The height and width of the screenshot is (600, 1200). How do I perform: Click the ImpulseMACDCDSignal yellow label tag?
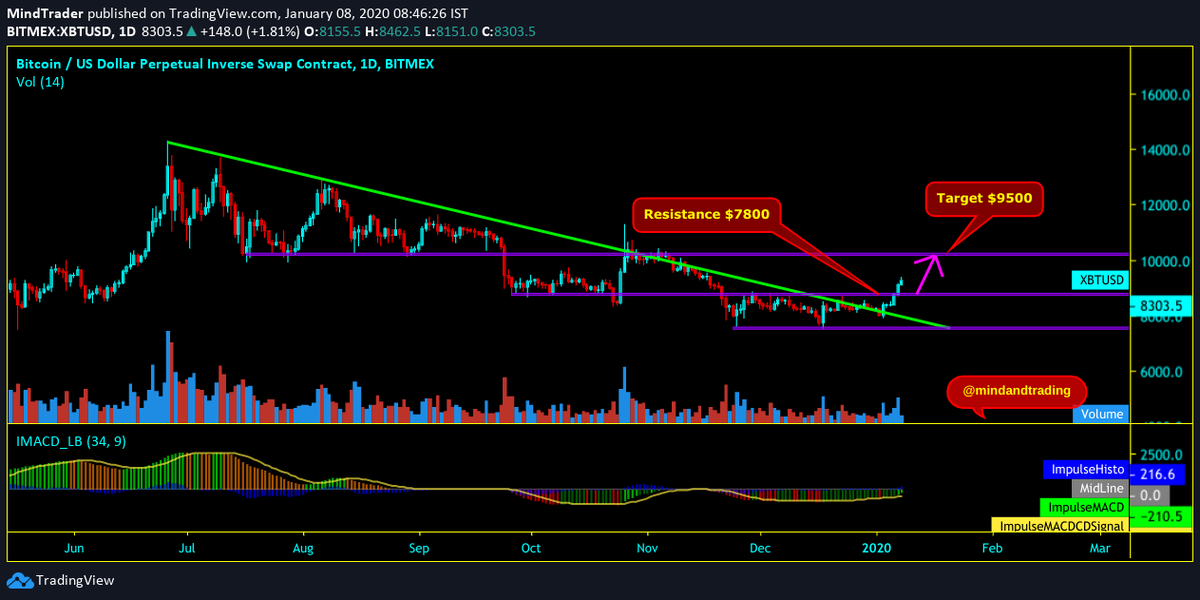coord(1059,525)
